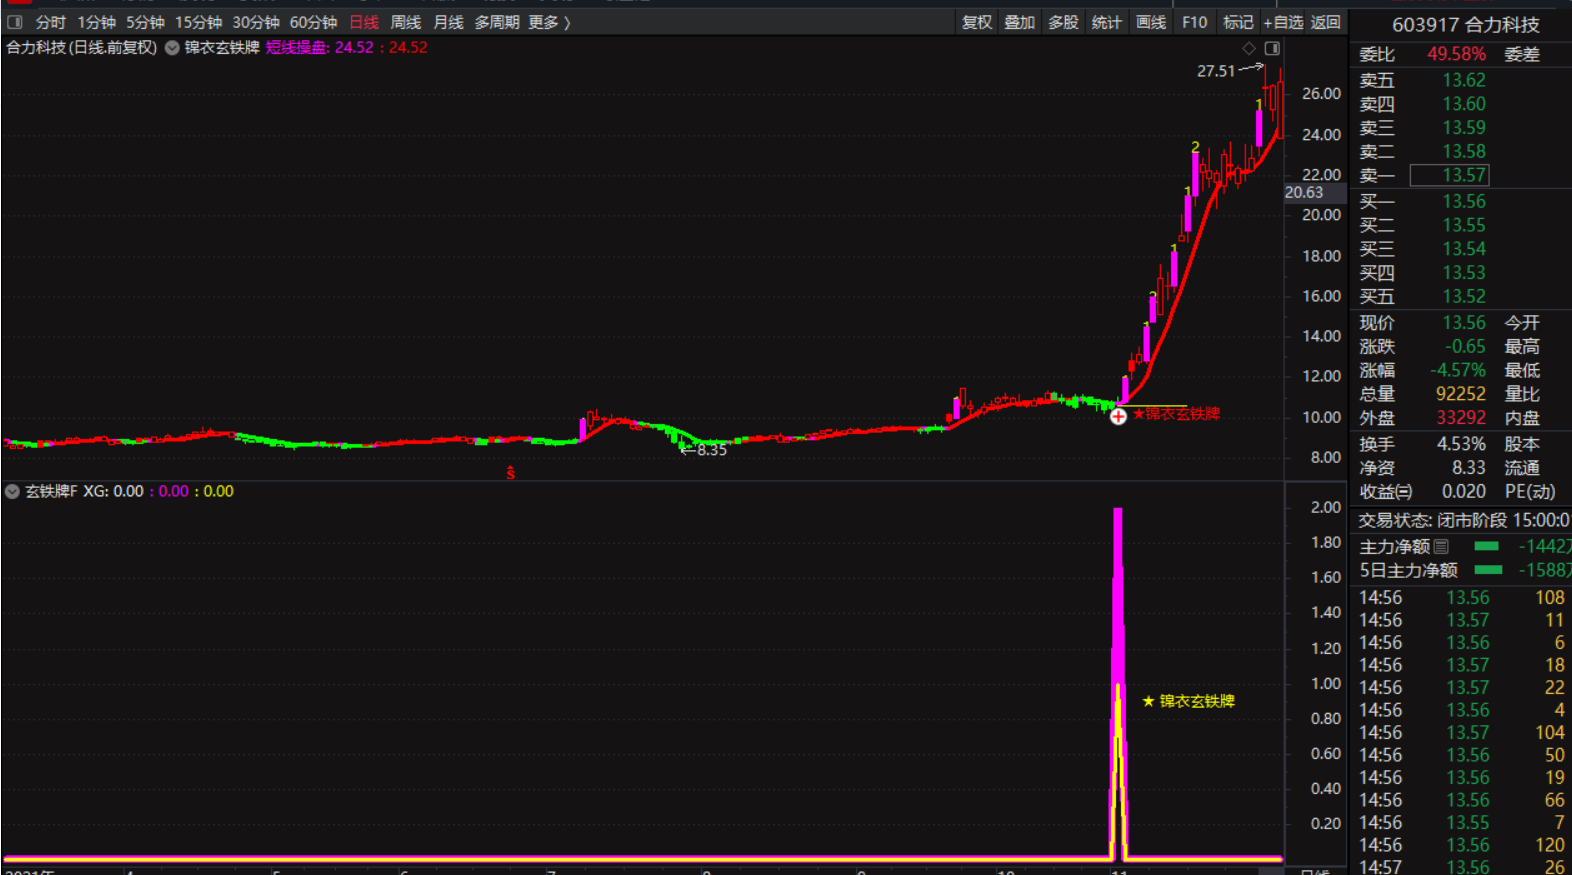This screenshot has height=875, width=1572.
Task: Toggle the left sidebar panel icon
Action: (x=15, y=22)
